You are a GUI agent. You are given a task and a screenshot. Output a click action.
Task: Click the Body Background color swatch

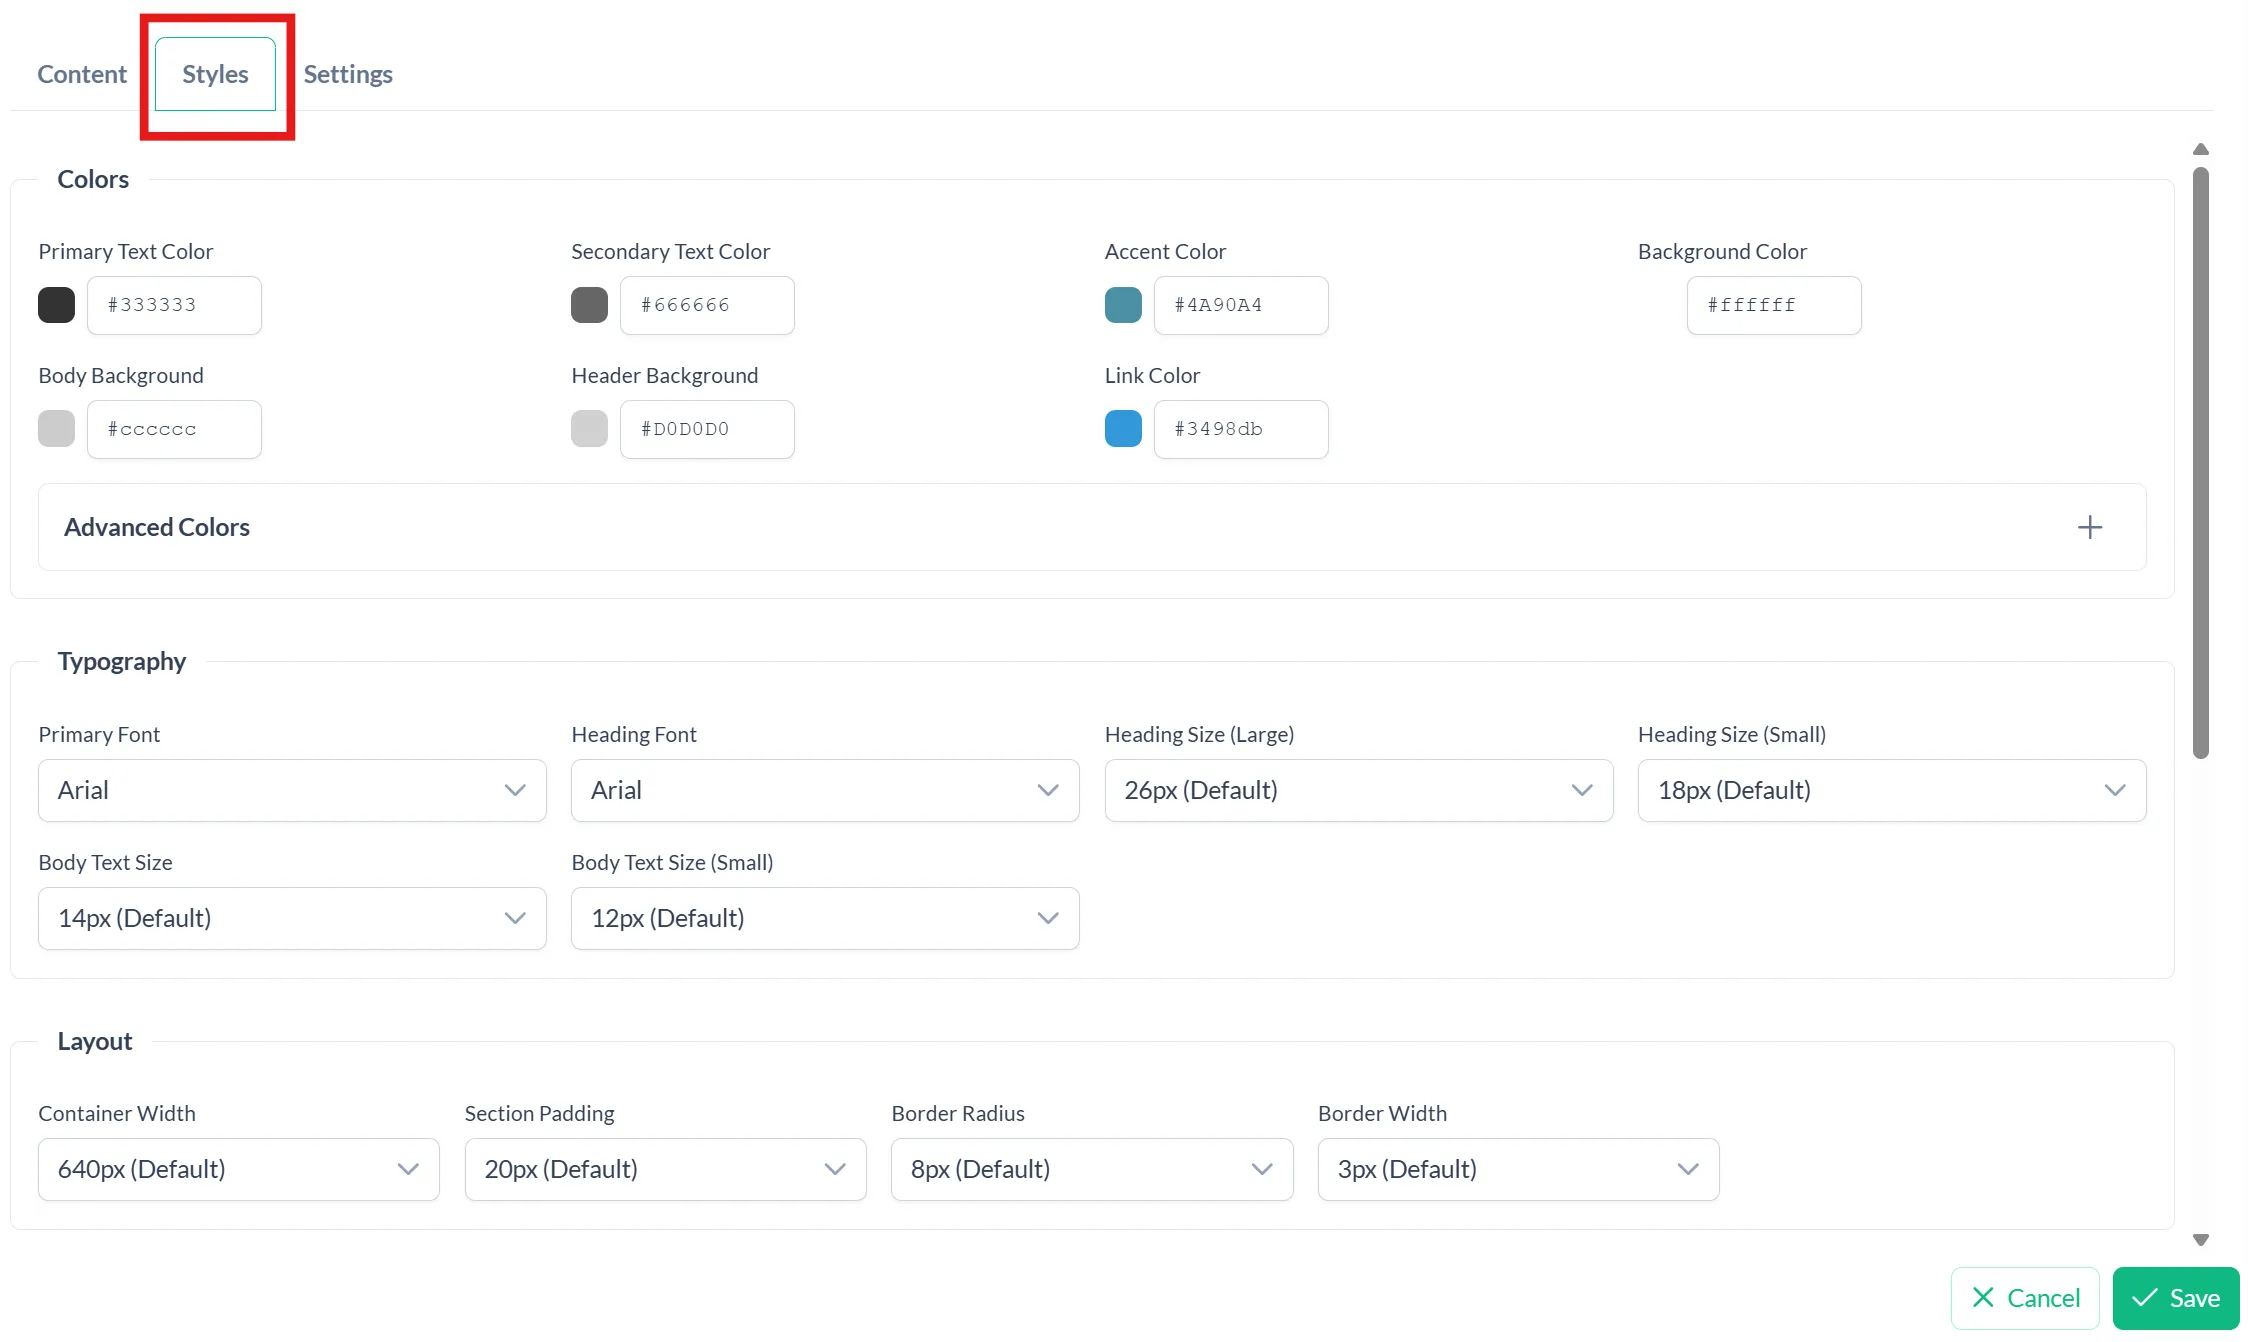click(x=56, y=429)
